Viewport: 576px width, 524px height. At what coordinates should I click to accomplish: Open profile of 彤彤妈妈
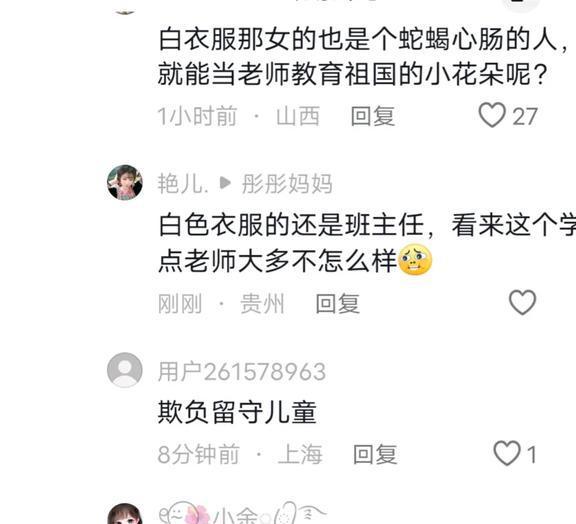click(287, 183)
